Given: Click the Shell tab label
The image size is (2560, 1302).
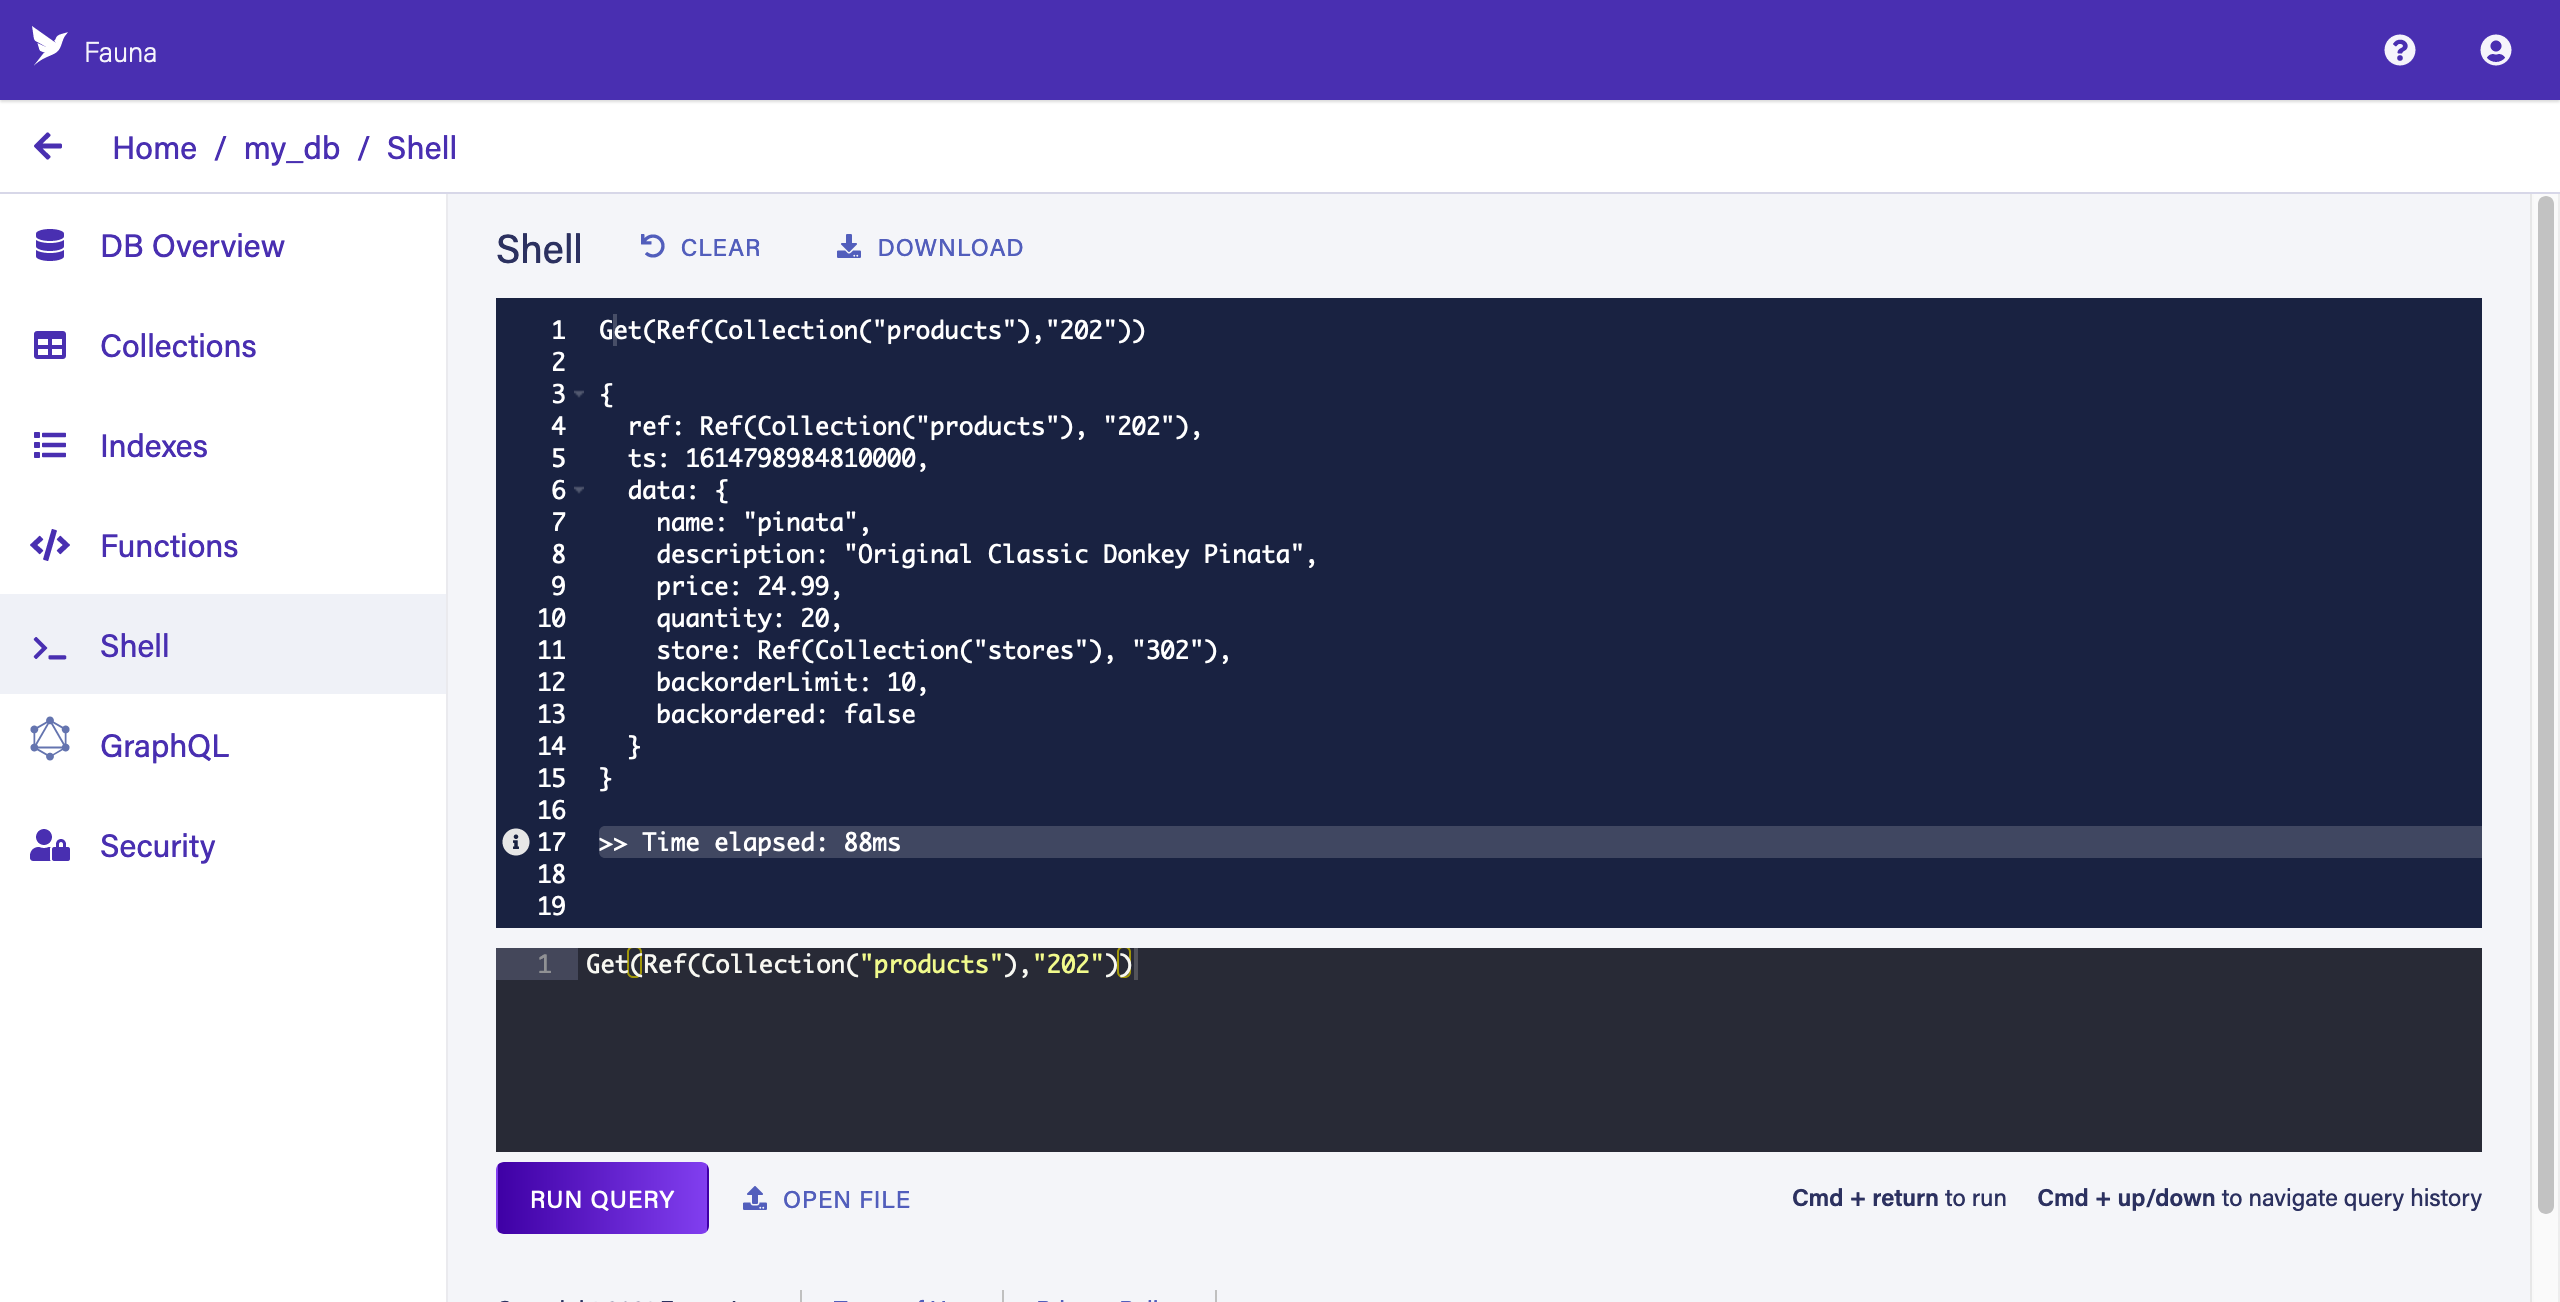Looking at the screenshot, I should 133,644.
